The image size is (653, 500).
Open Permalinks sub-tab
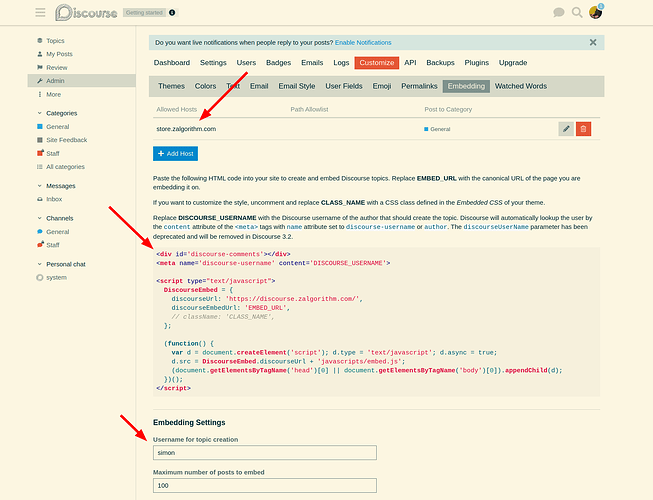[x=419, y=86]
